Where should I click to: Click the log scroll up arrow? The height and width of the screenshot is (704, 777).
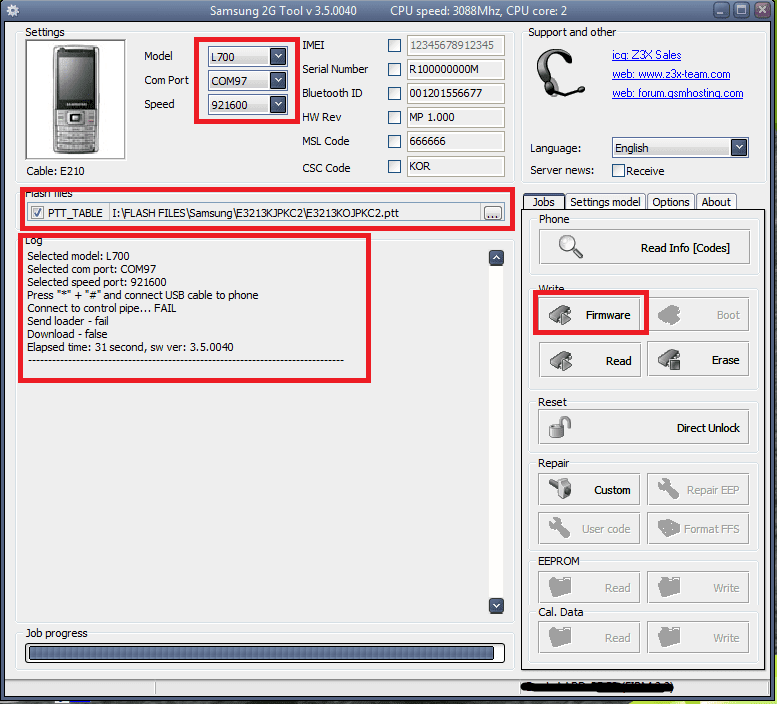click(x=496, y=257)
